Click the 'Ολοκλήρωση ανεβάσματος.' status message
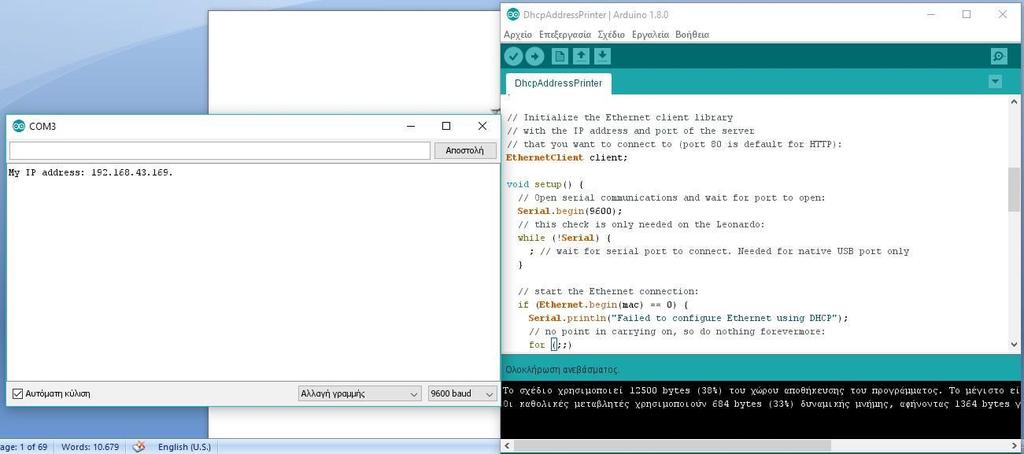 (x=562, y=370)
